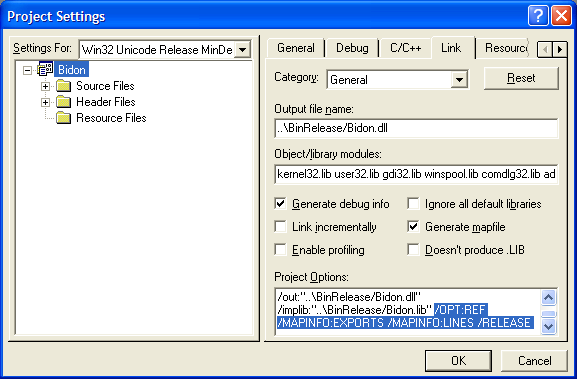Expand the Source Files folder

(45, 86)
